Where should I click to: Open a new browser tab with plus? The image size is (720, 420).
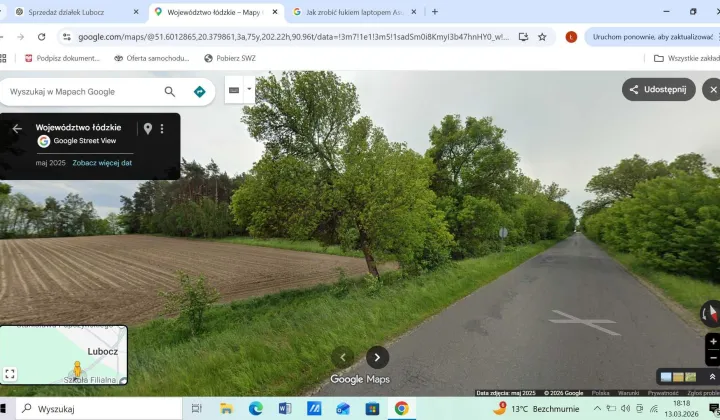[x=435, y=12]
